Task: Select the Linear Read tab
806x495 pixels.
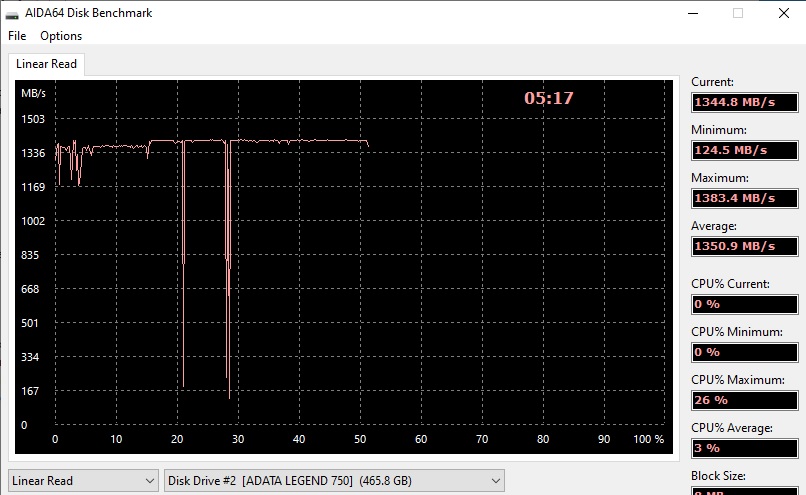Action: click(46, 64)
